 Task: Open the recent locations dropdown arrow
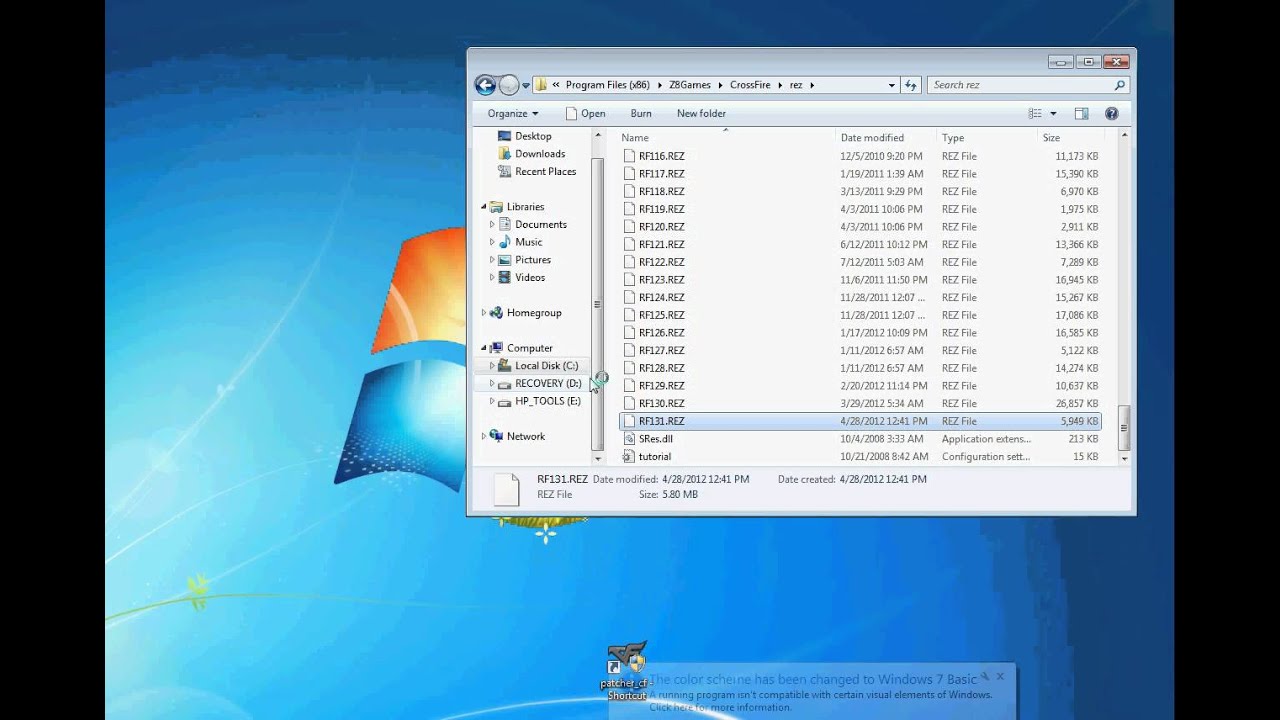526,86
